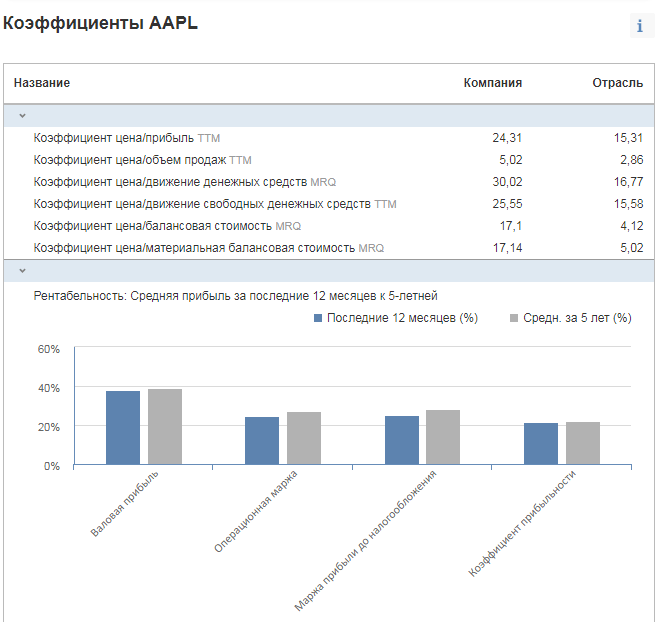Collapse the profitability chart section chevron
The height and width of the screenshot is (622, 657).
click(22, 271)
